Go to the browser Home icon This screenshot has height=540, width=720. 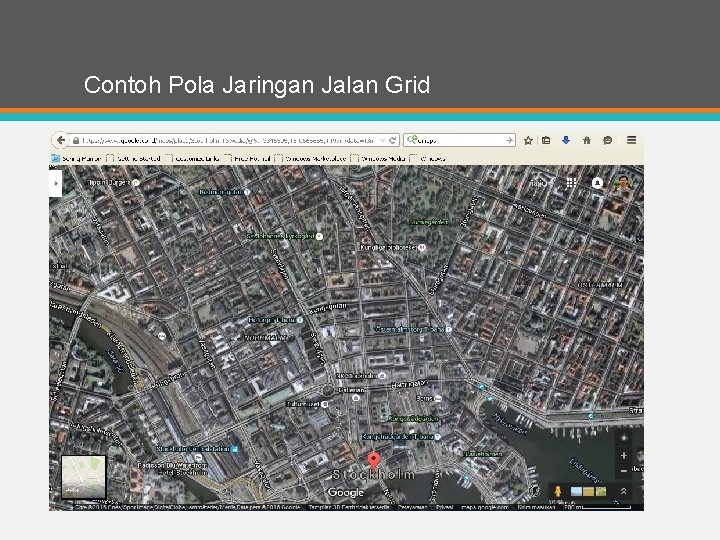(587, 140)
